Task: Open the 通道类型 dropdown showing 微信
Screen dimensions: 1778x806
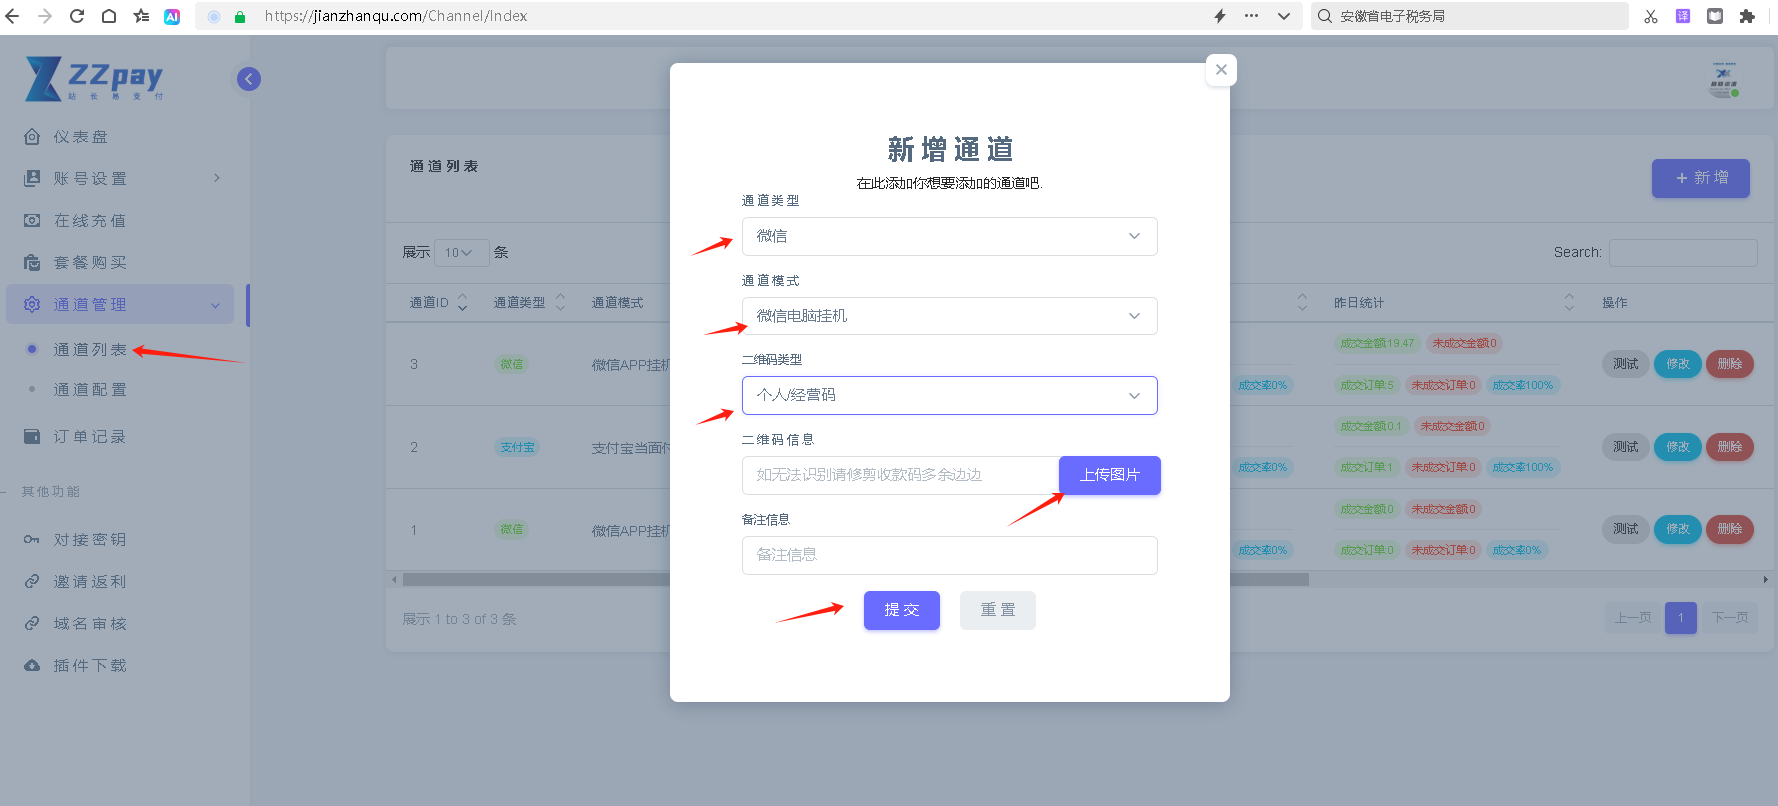Action: click(950, 236)
